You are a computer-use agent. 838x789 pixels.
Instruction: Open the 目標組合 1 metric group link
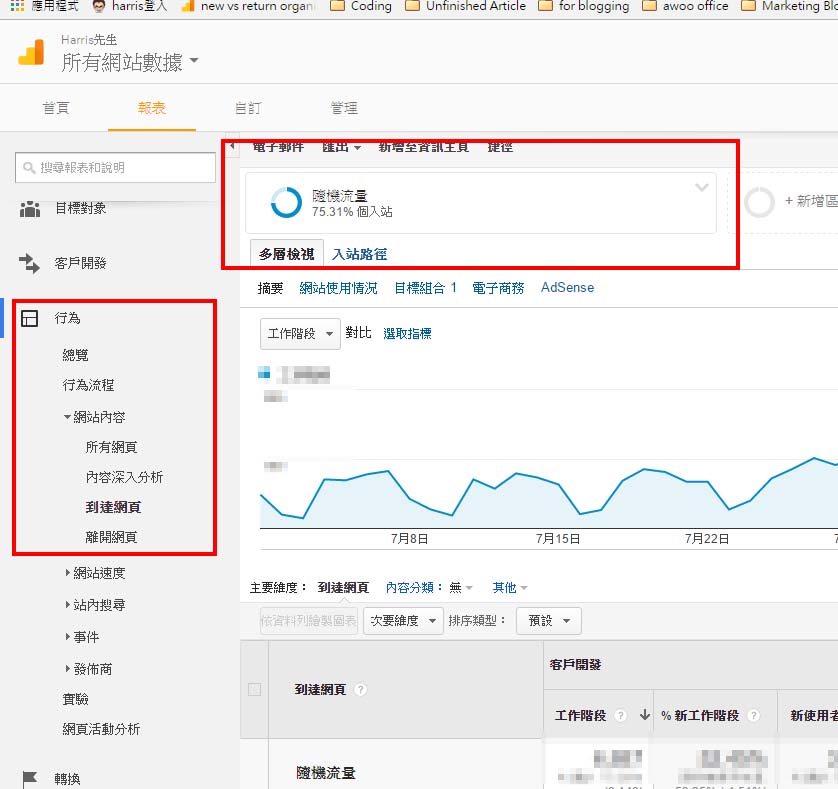425,288
